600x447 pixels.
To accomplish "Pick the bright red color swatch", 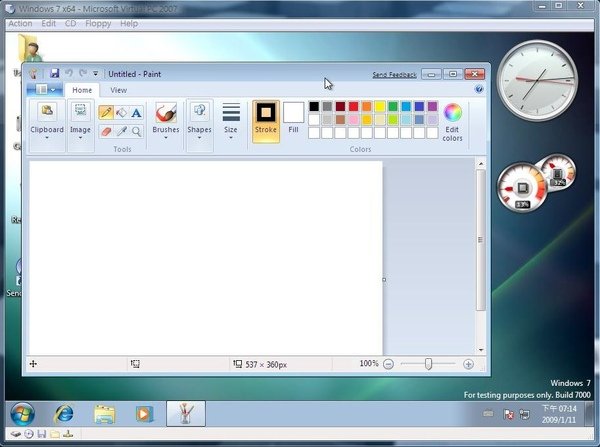I will click(354, 106).
